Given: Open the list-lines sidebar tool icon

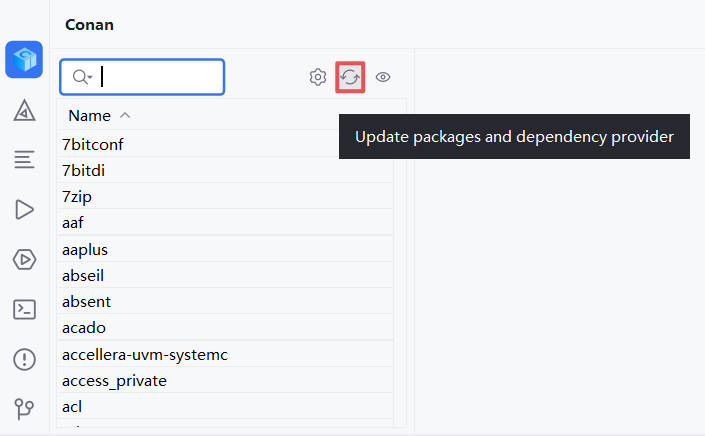Looking at the screenshot, I should click(x=24, y=159).
